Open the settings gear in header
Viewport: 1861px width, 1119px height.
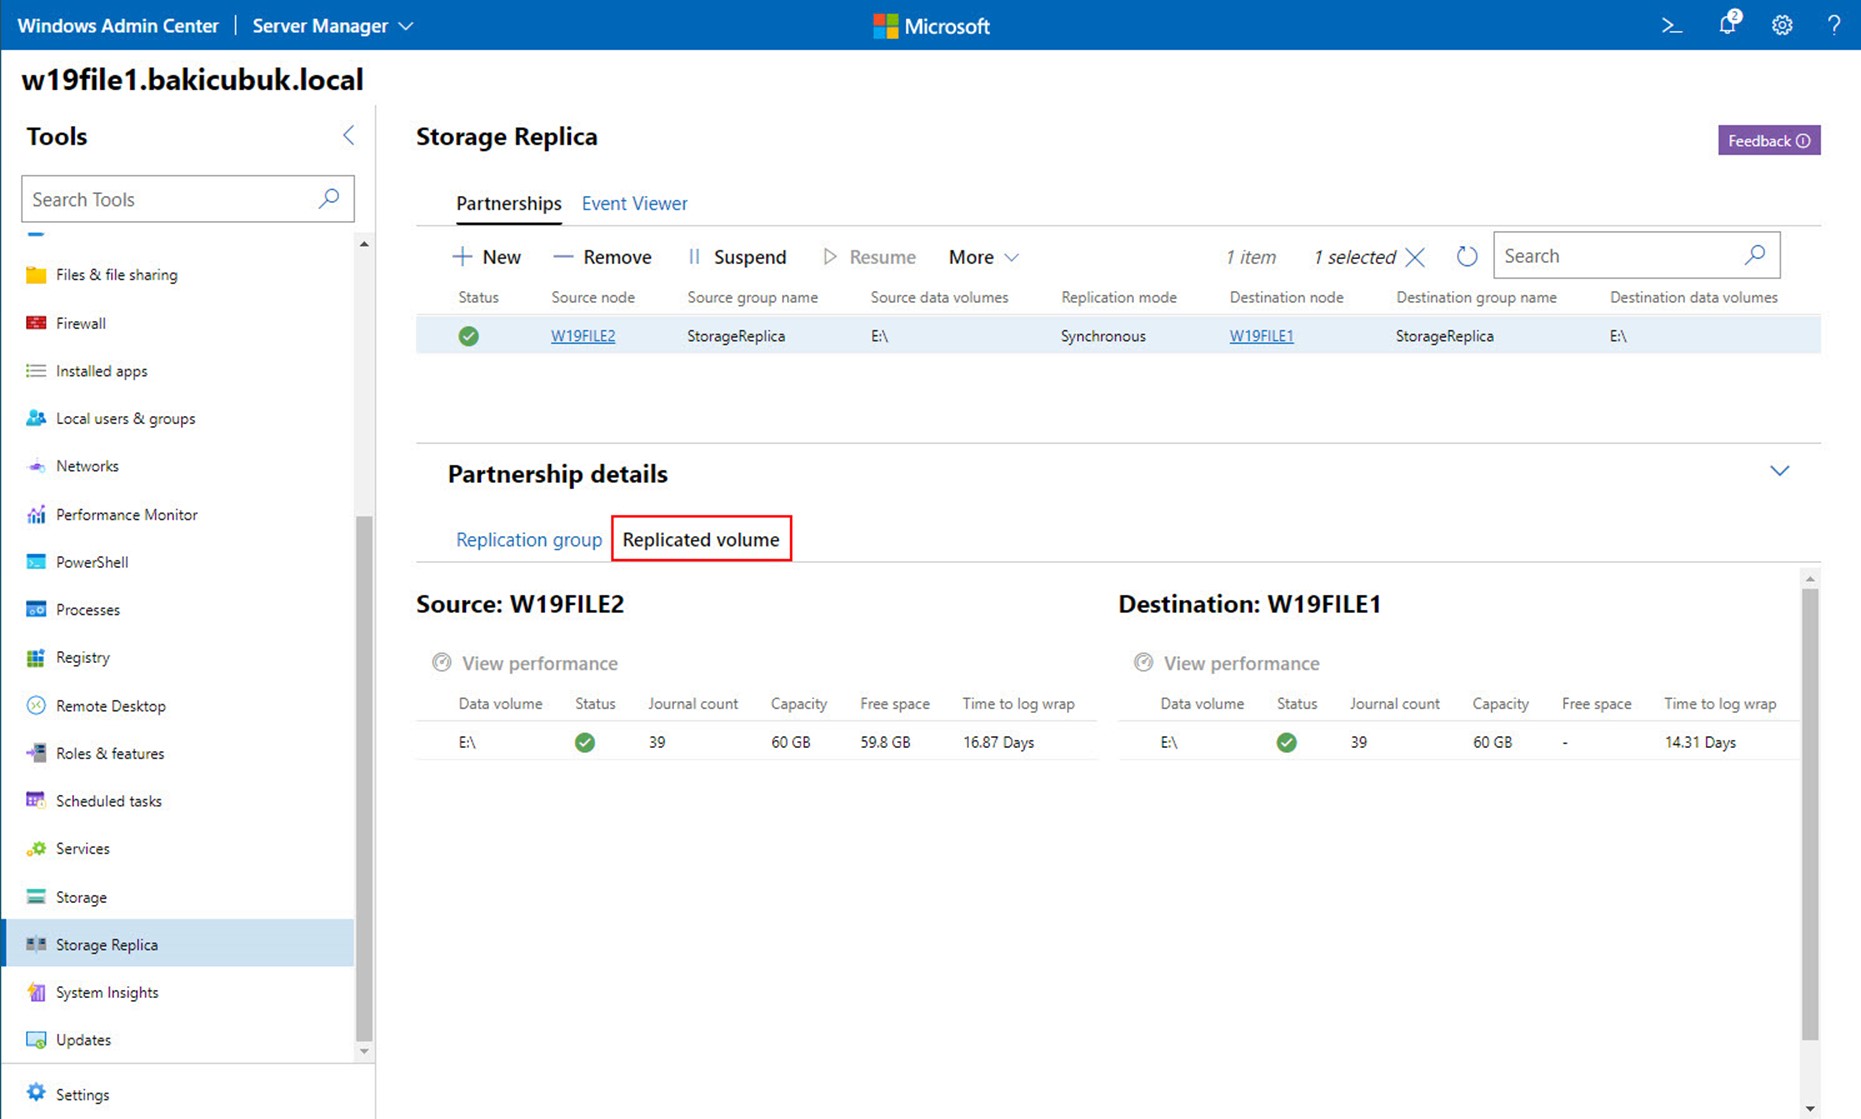point(1782,25)
